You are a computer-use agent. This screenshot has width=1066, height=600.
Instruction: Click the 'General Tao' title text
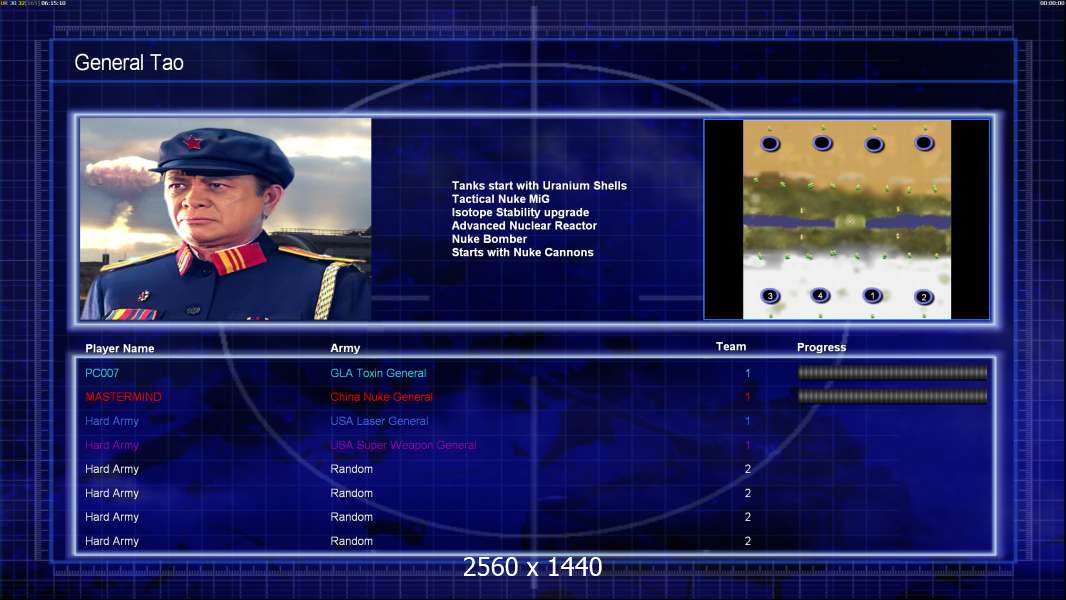[x=129, y=63]
